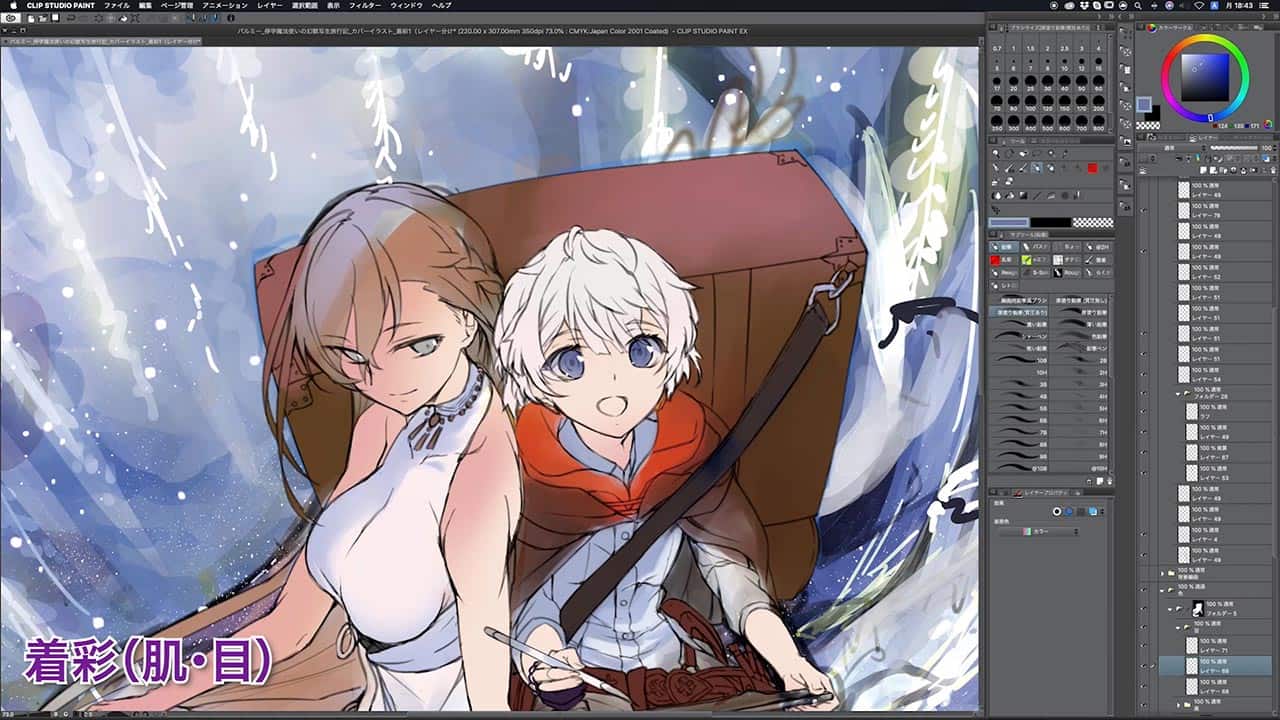Open the アニメーション menu
The image size is (1280, 720).
[x=224, y=5]
